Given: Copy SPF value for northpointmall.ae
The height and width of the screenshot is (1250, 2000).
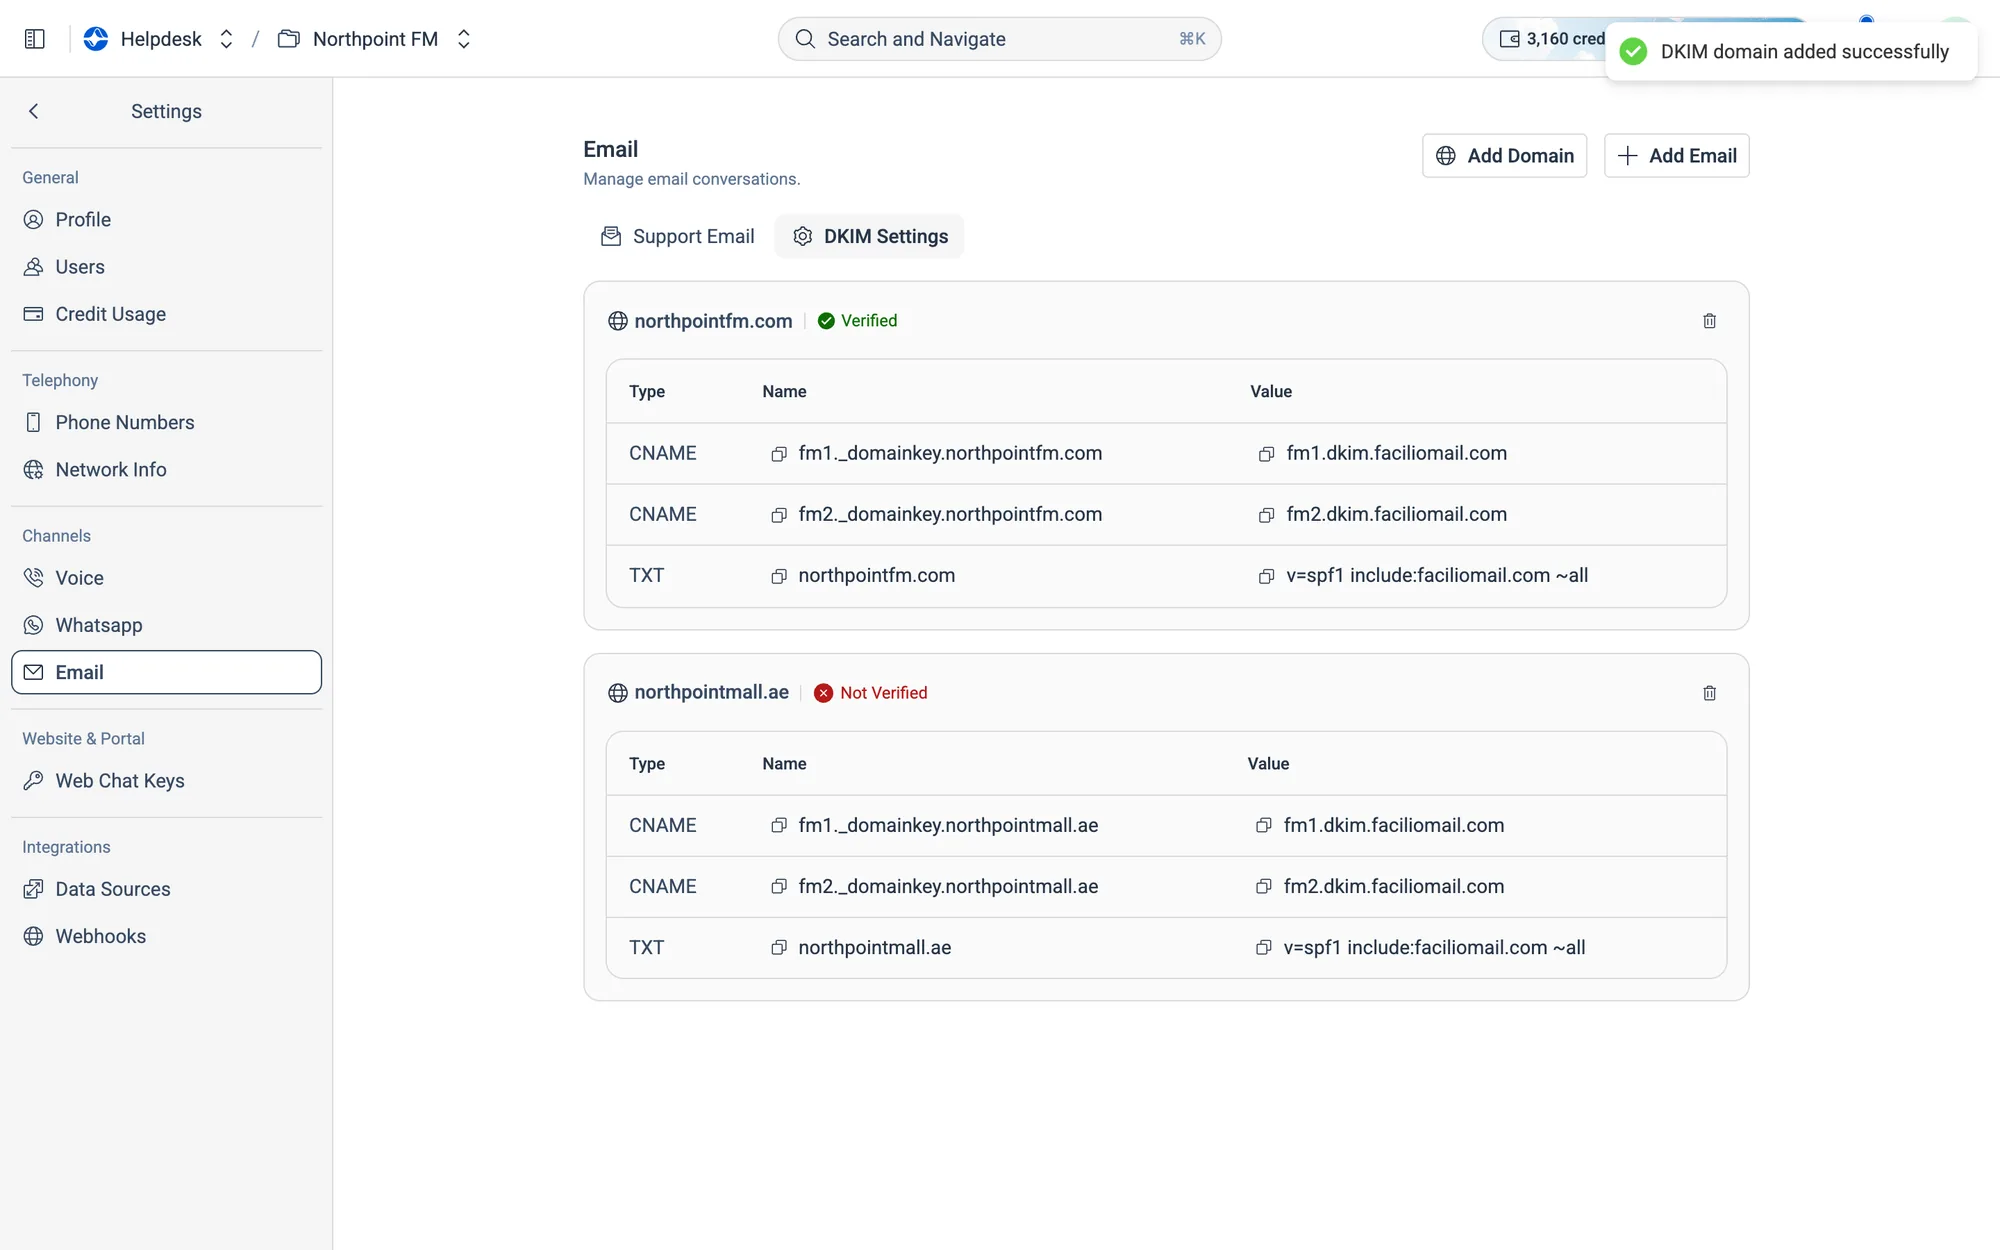Looking at the screenshot, I should coord(1264,948).
